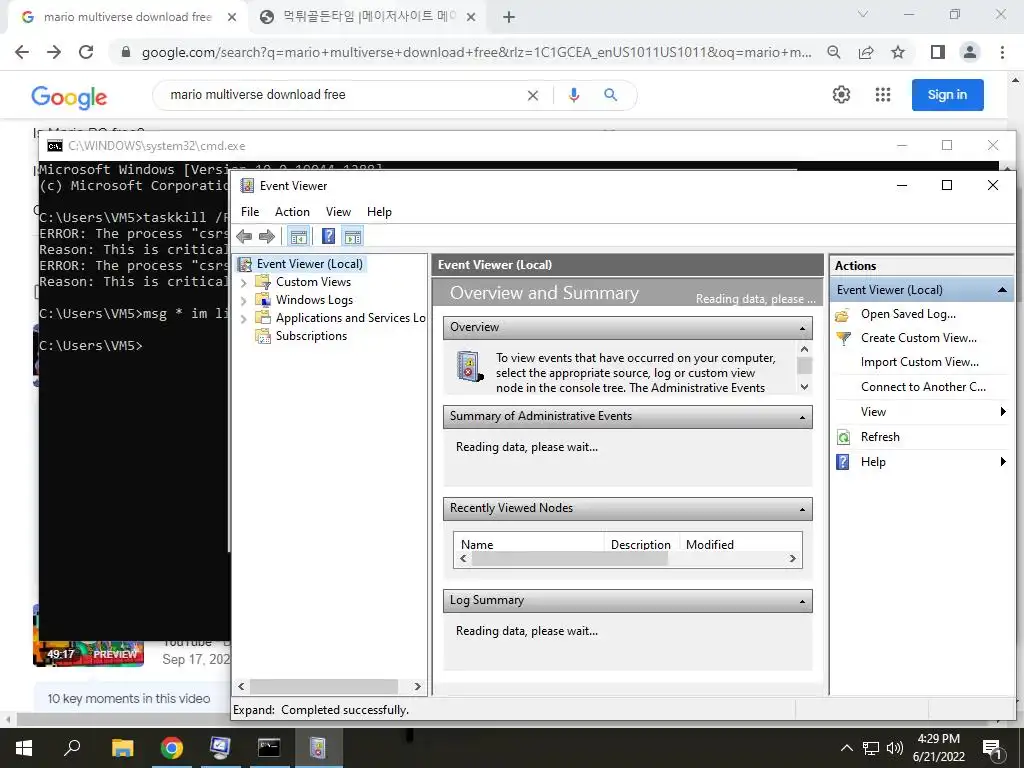Image resolution: width=1024 pixels, height=768 pixels.
Task: Collapse Summary of Administrative Events section
Action: click(803, 417)
